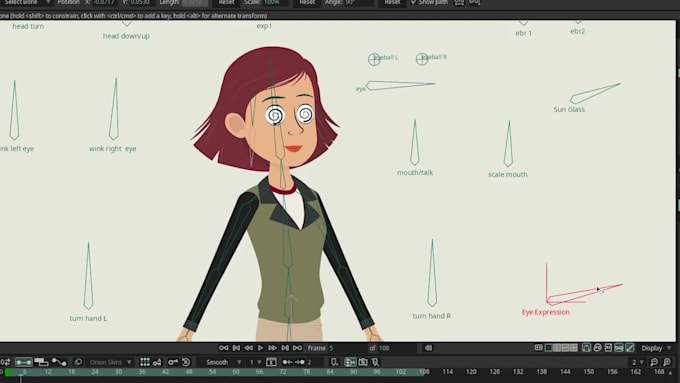Switch to the Channels timeline view icon
Image resolution: width=680 pixels, height=383 pixels.
pos(23,362)
